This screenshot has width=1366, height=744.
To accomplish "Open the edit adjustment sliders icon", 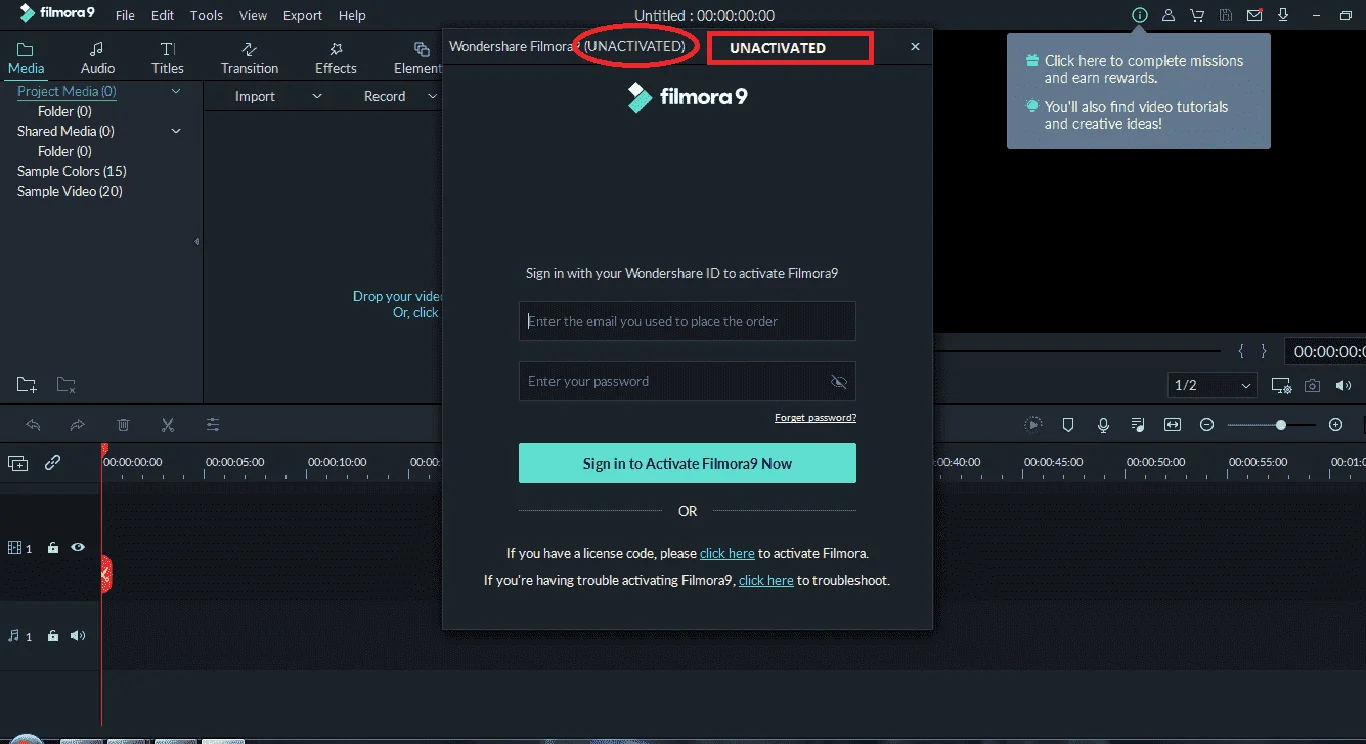I will tap(213, 424).
